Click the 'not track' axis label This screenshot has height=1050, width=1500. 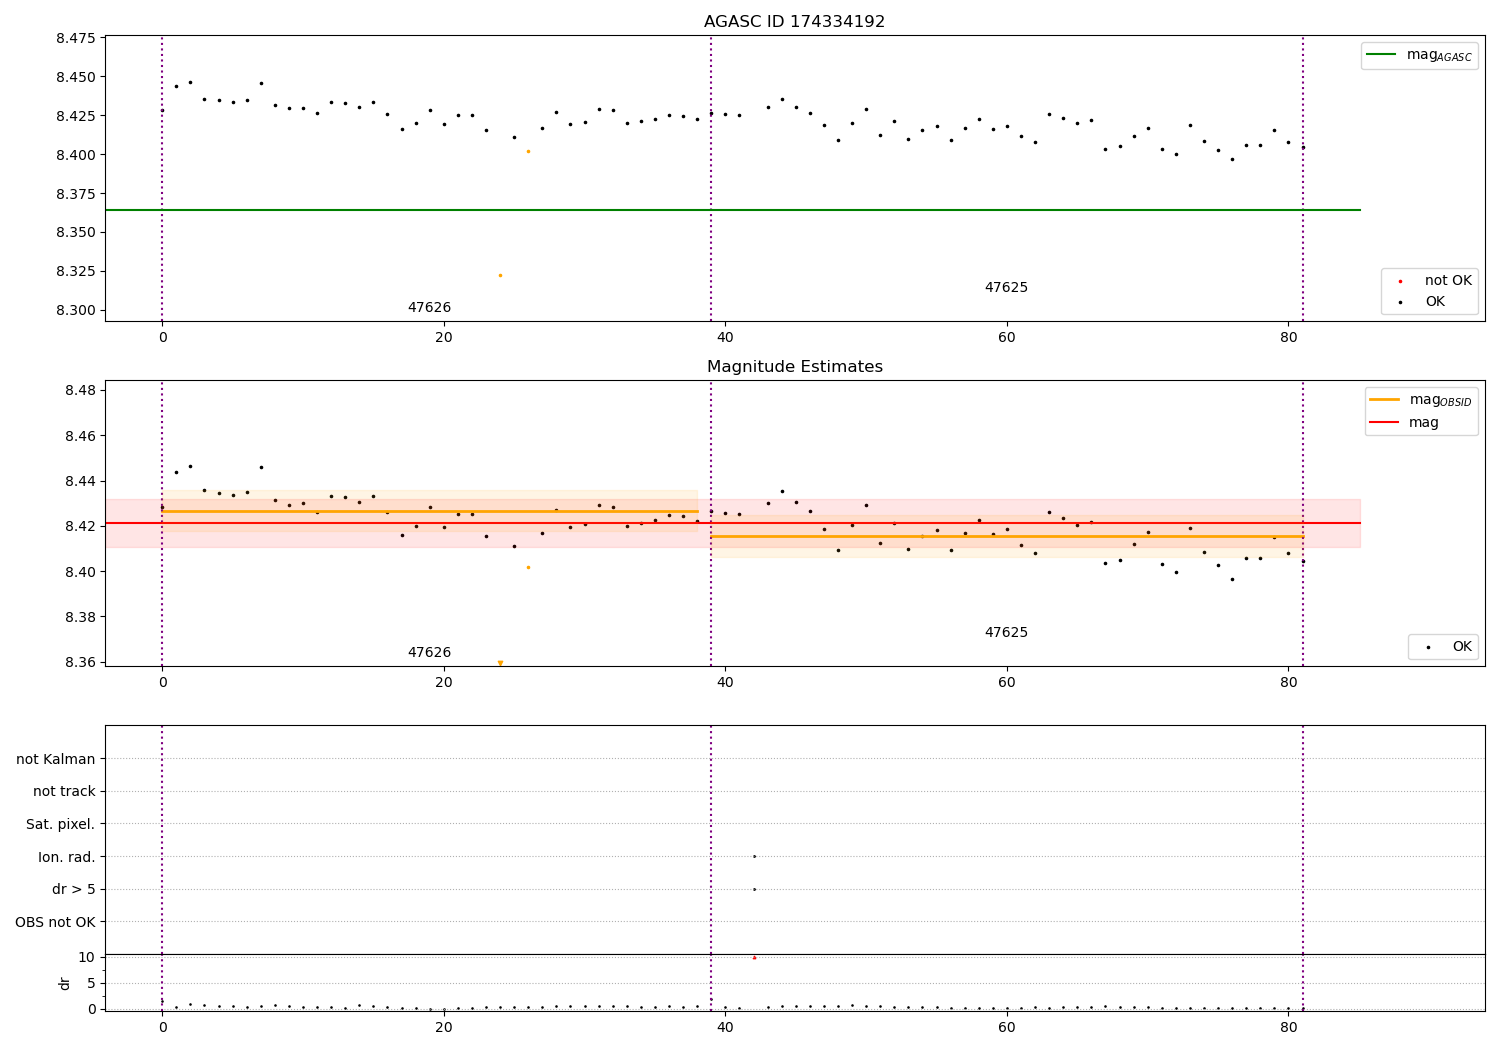pos(64,792)
